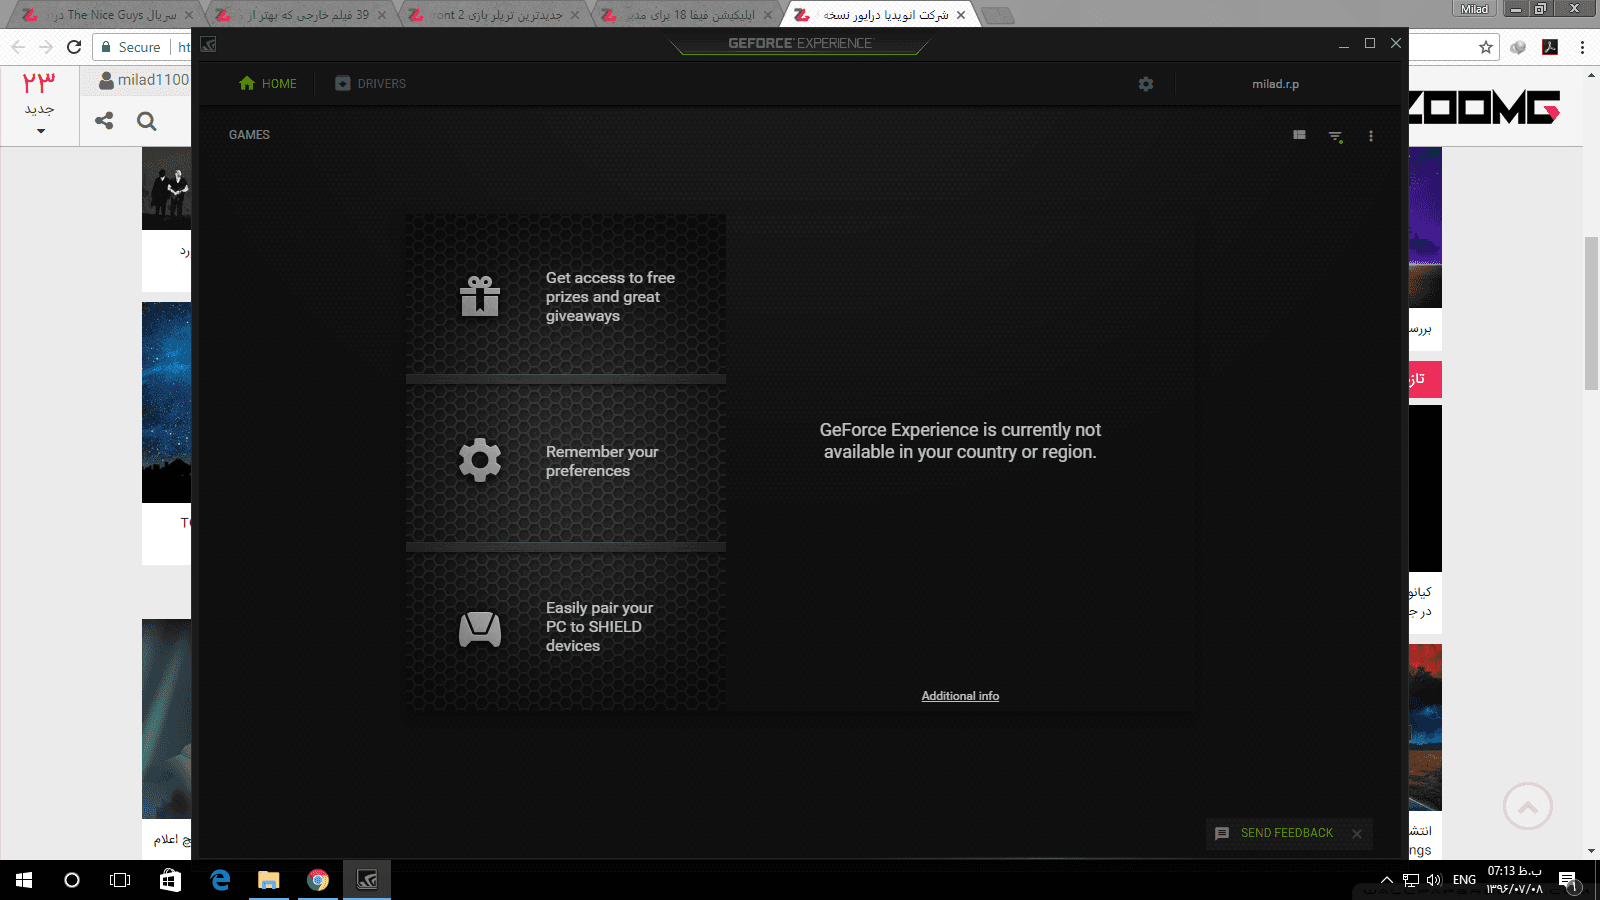Click GeForce Experience taskbar icon

(x=367, y=880)
